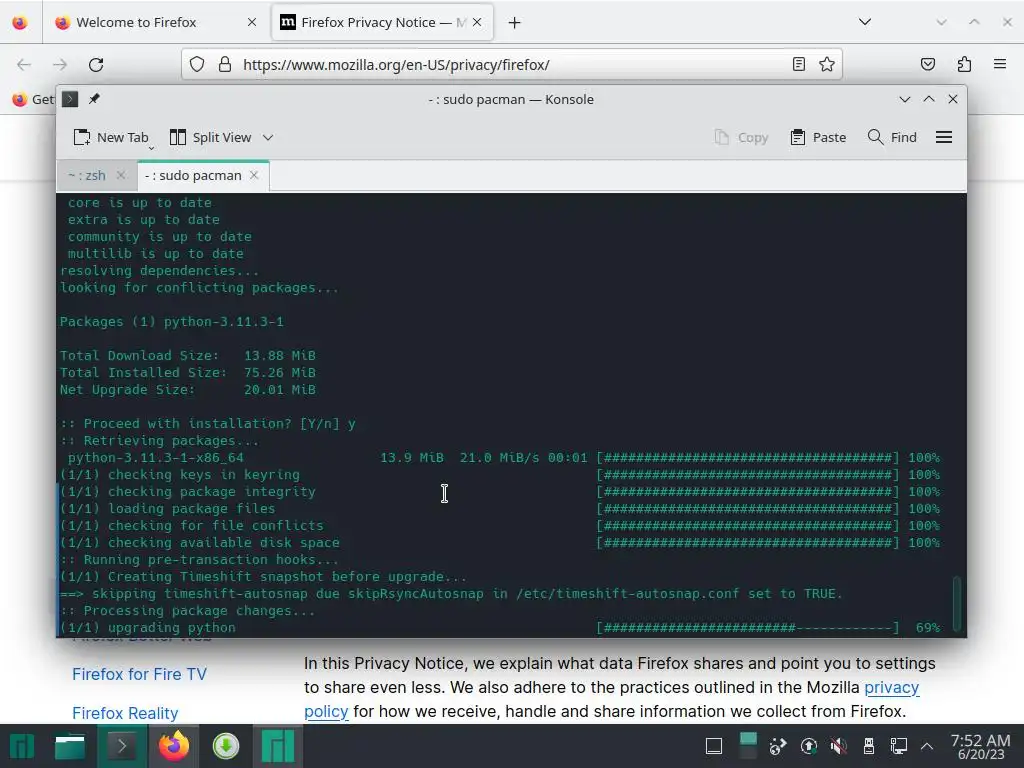1024x768 pixels.
Task: Close the Welcome to Firefox tab
Action: 252,22
